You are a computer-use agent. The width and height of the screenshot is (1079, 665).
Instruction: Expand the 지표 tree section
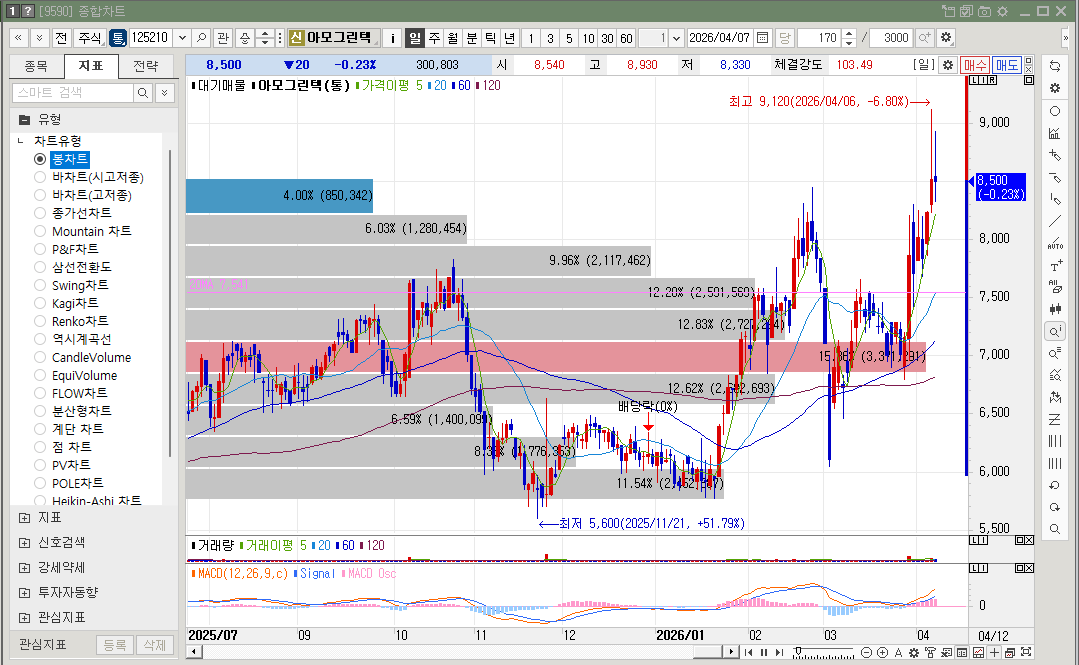(25, 518)
